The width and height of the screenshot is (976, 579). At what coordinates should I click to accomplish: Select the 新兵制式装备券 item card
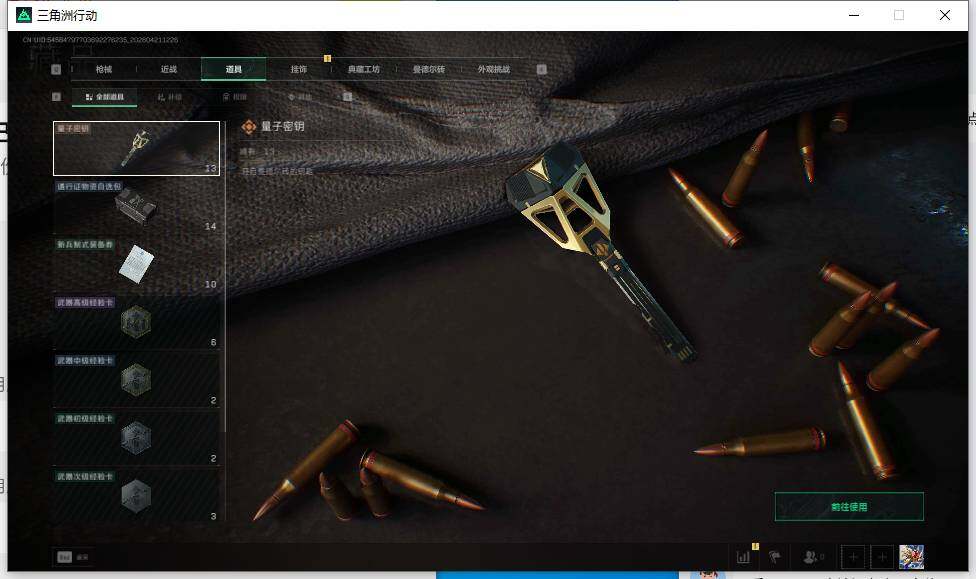(136, 265)
